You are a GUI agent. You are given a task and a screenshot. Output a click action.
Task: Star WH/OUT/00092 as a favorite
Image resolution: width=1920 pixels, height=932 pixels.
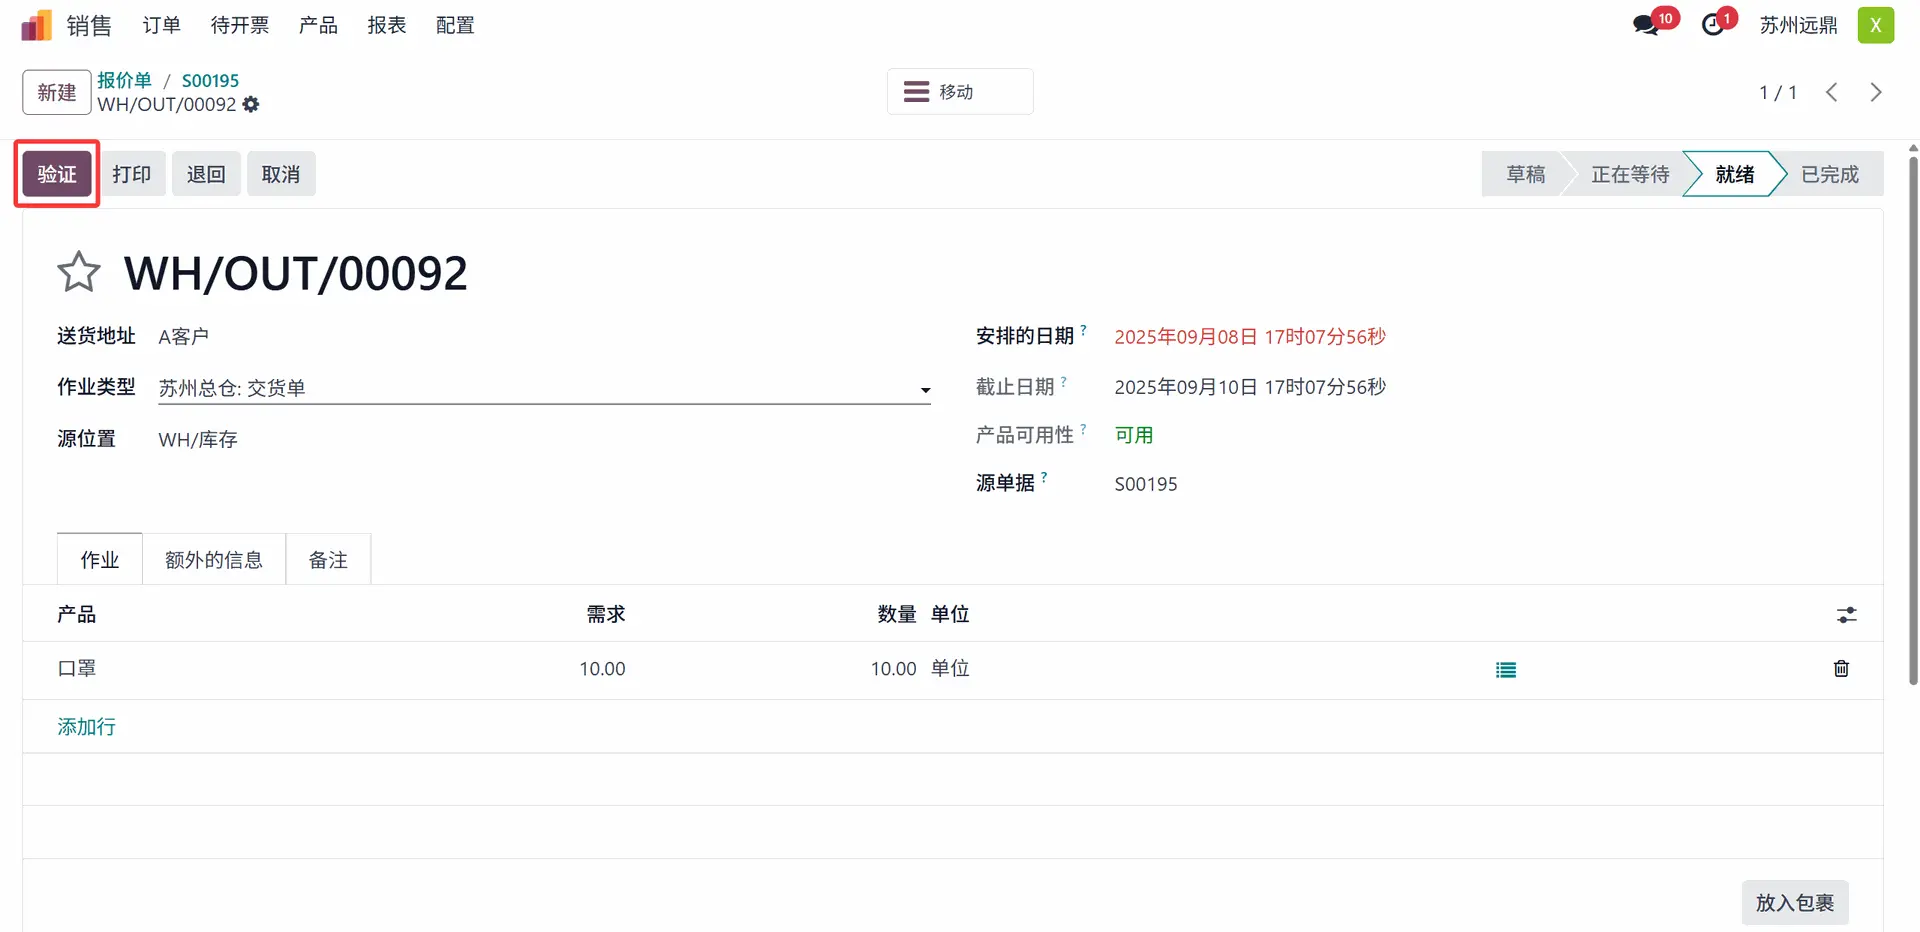point(78,272)
